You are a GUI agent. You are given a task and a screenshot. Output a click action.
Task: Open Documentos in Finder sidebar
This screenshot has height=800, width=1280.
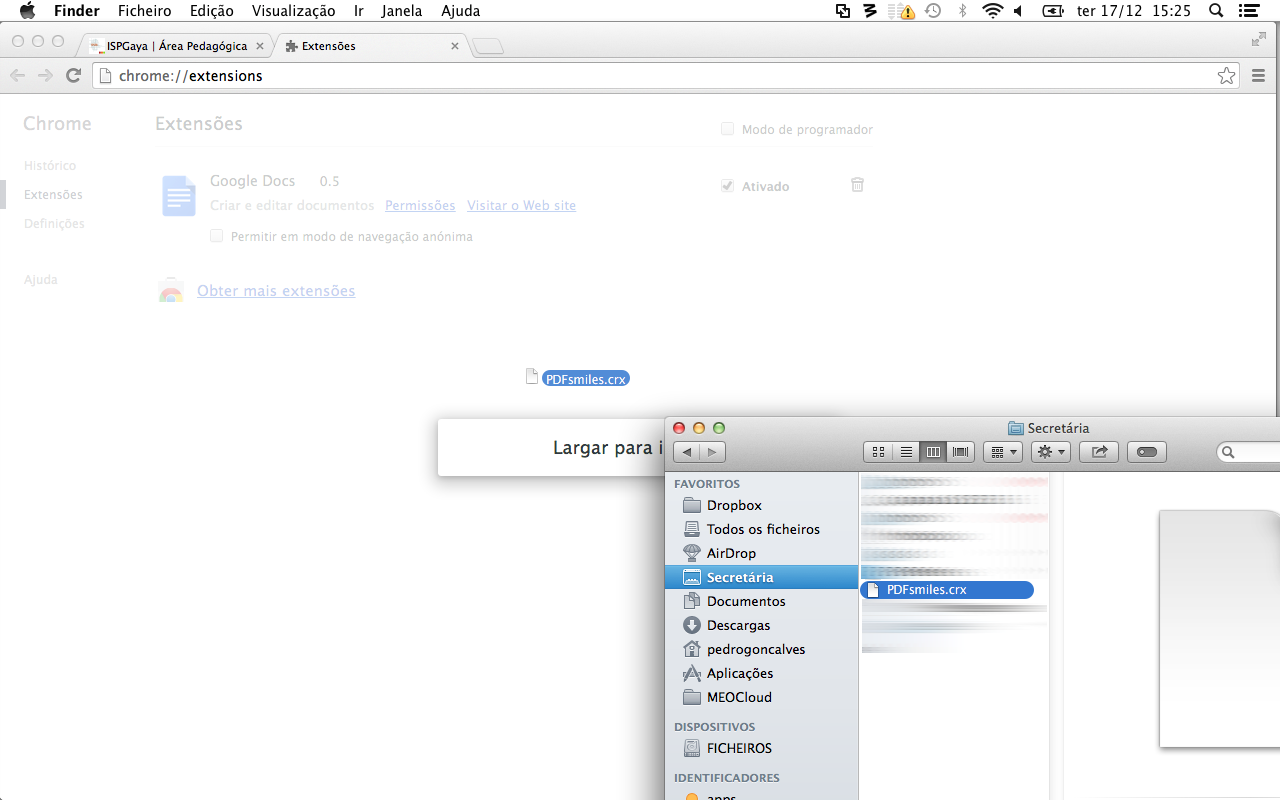pos(746,601)
